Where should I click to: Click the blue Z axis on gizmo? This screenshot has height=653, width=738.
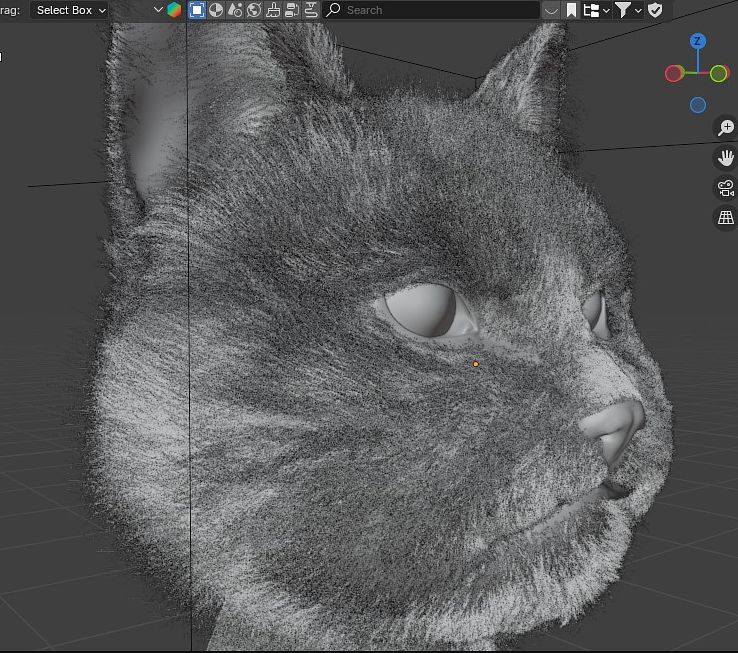click(698, 41)
